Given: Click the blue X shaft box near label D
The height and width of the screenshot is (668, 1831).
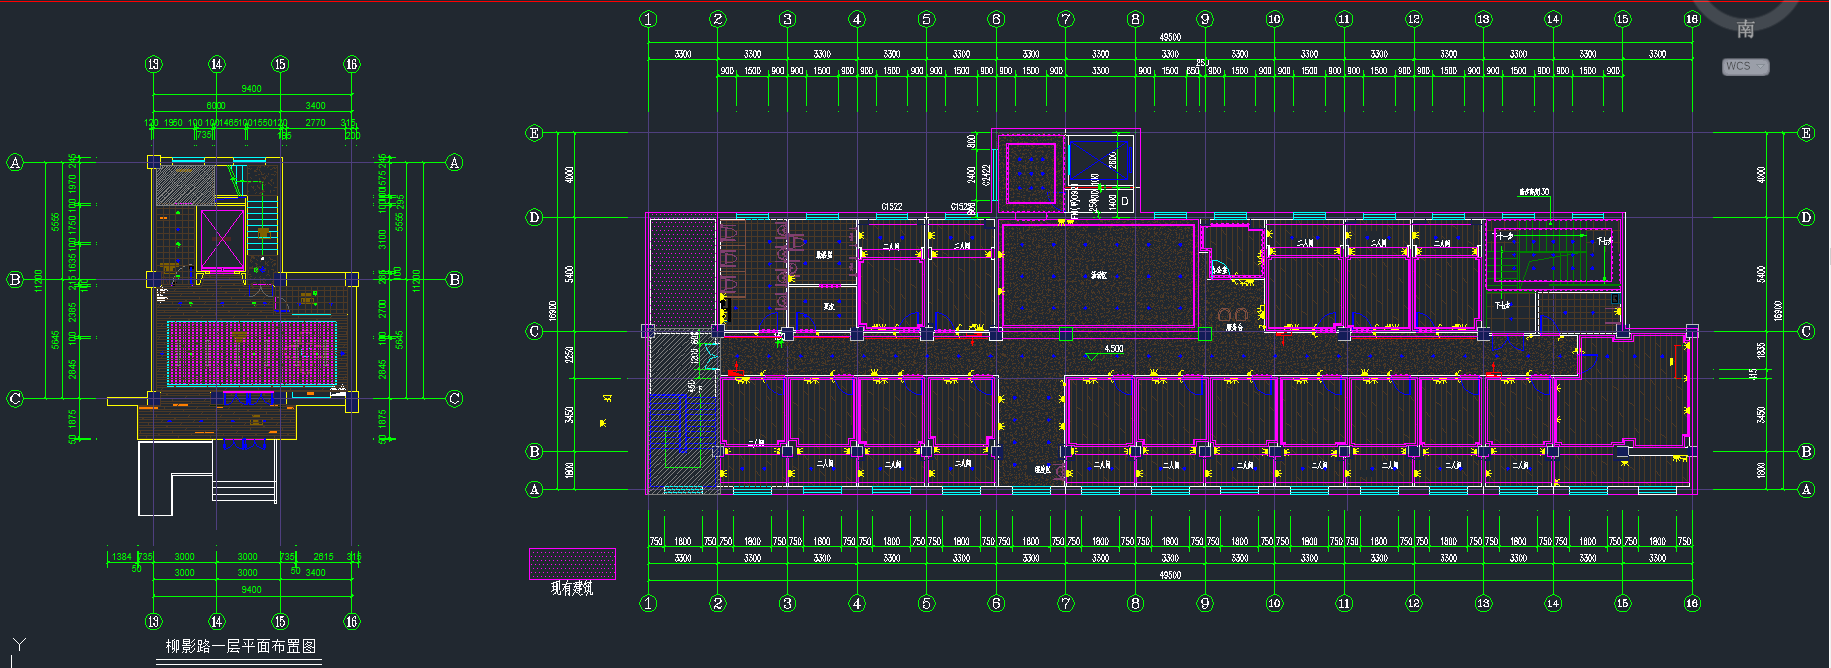Looking at the screenshot, I should pyautogui.click(x=1100, y=160).
